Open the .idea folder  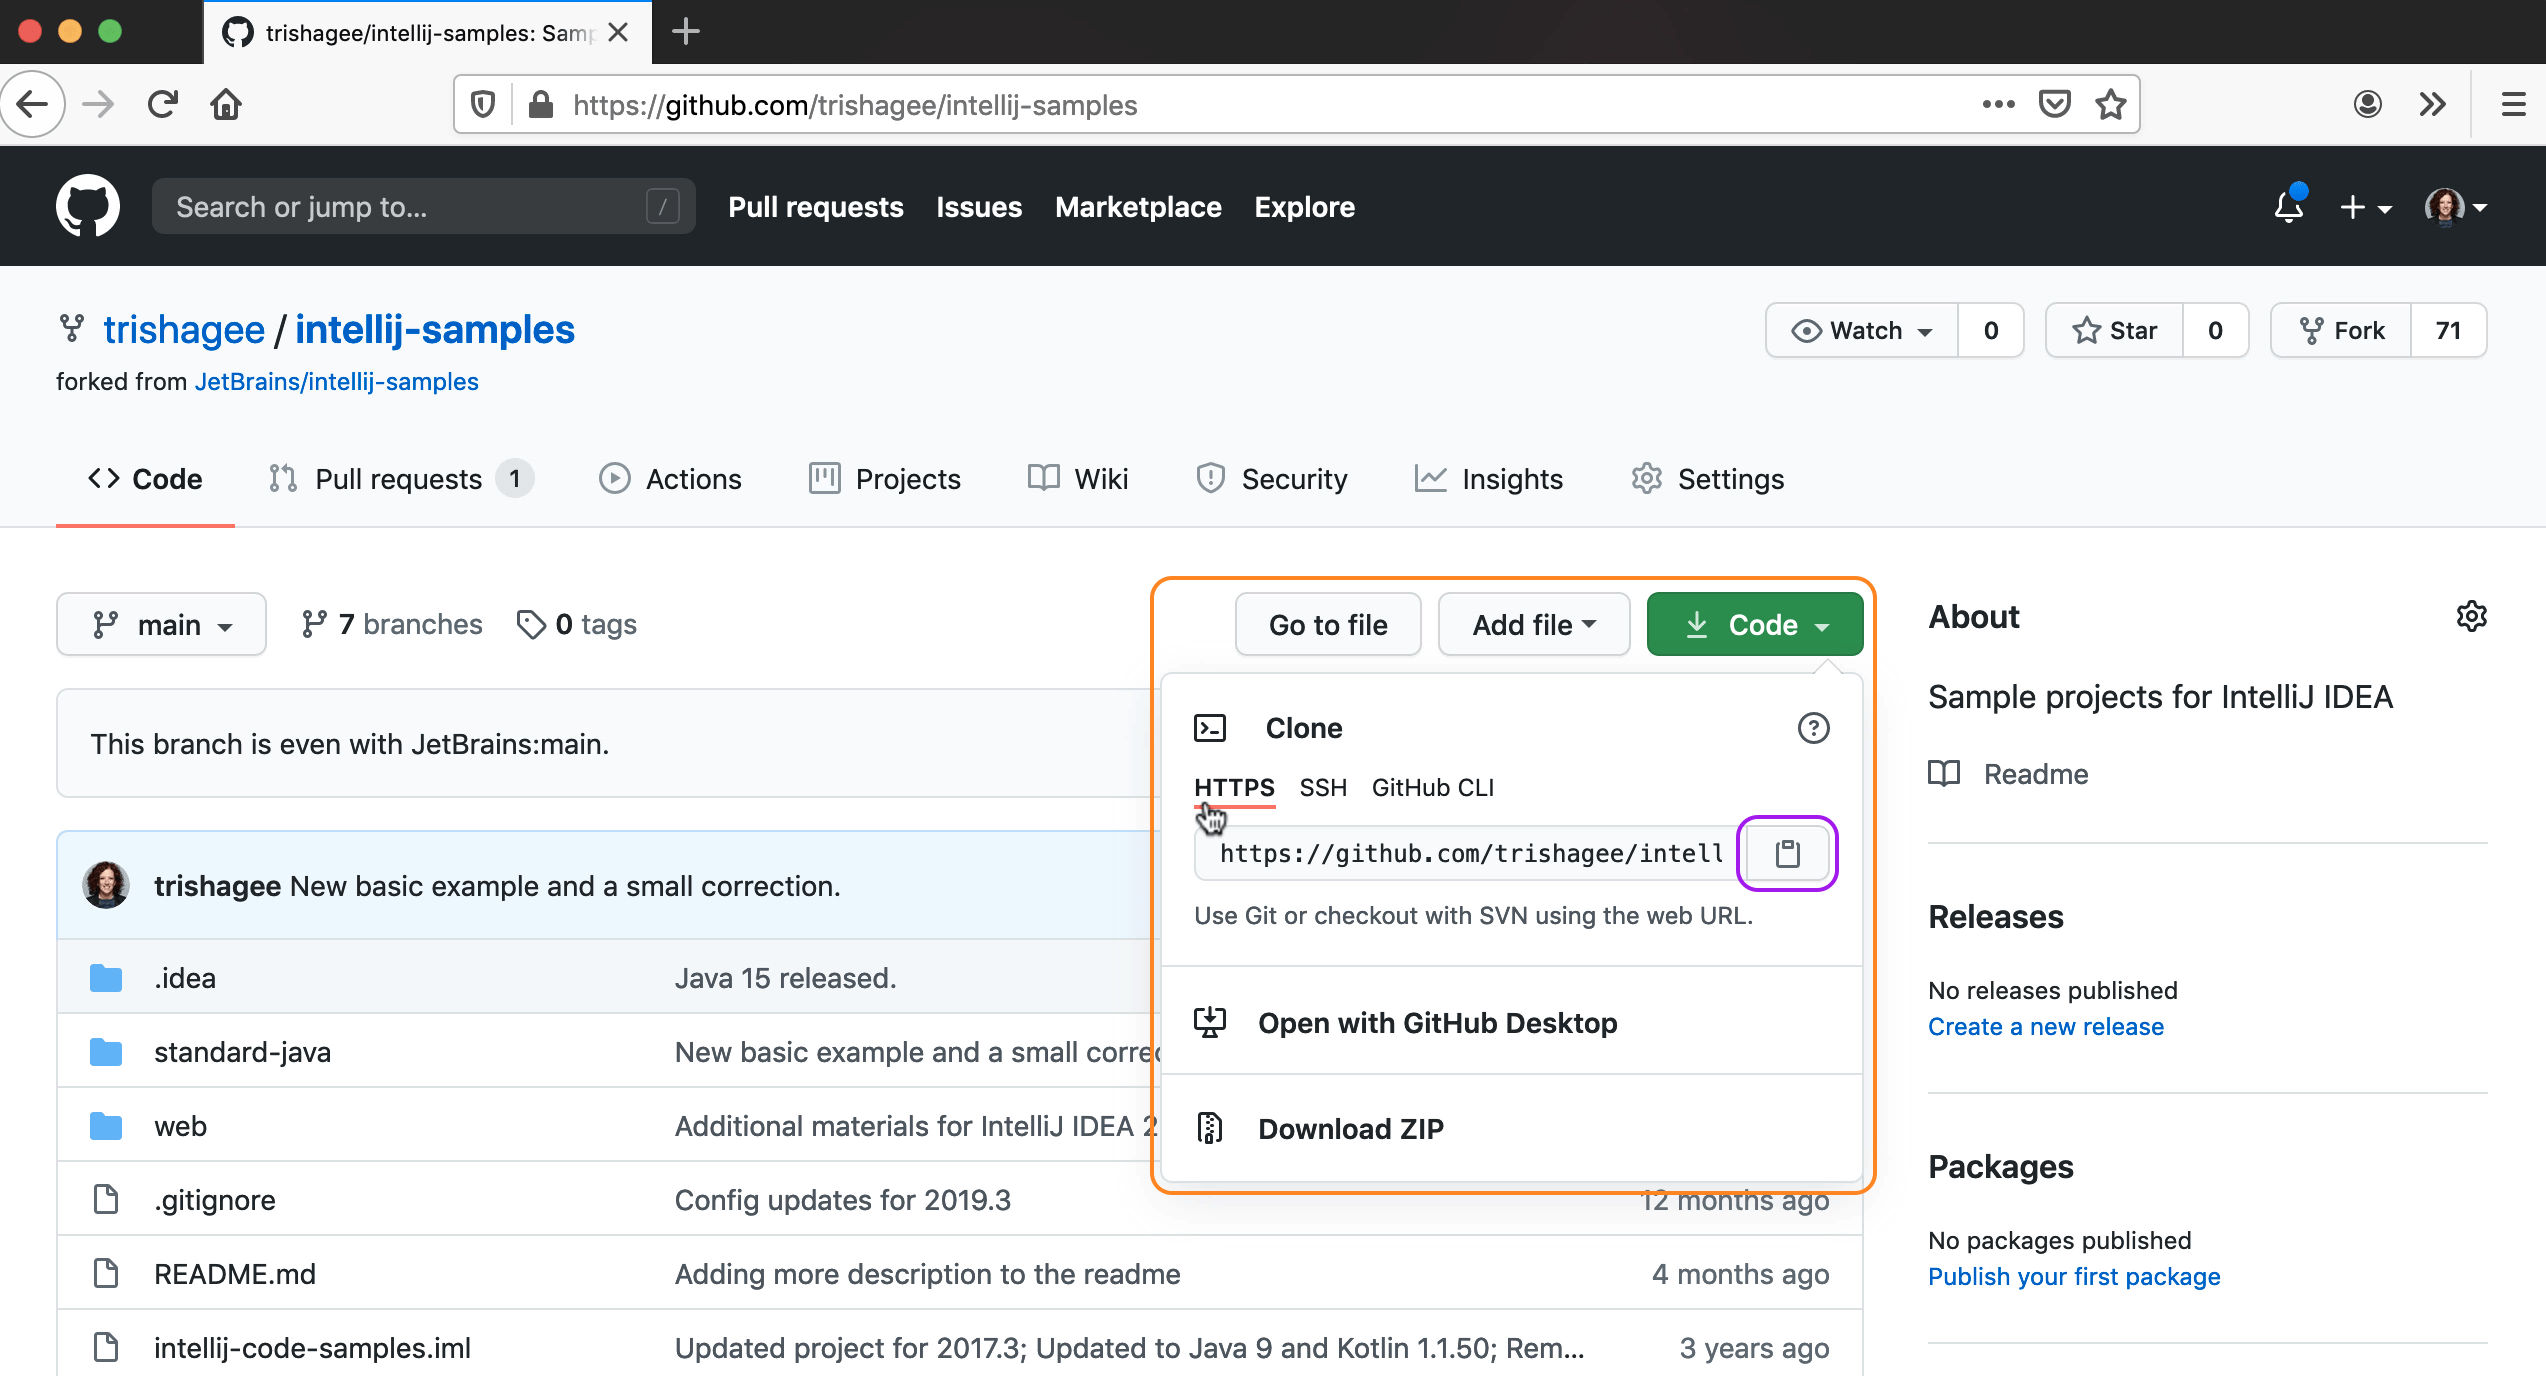(x=186, y=977)
